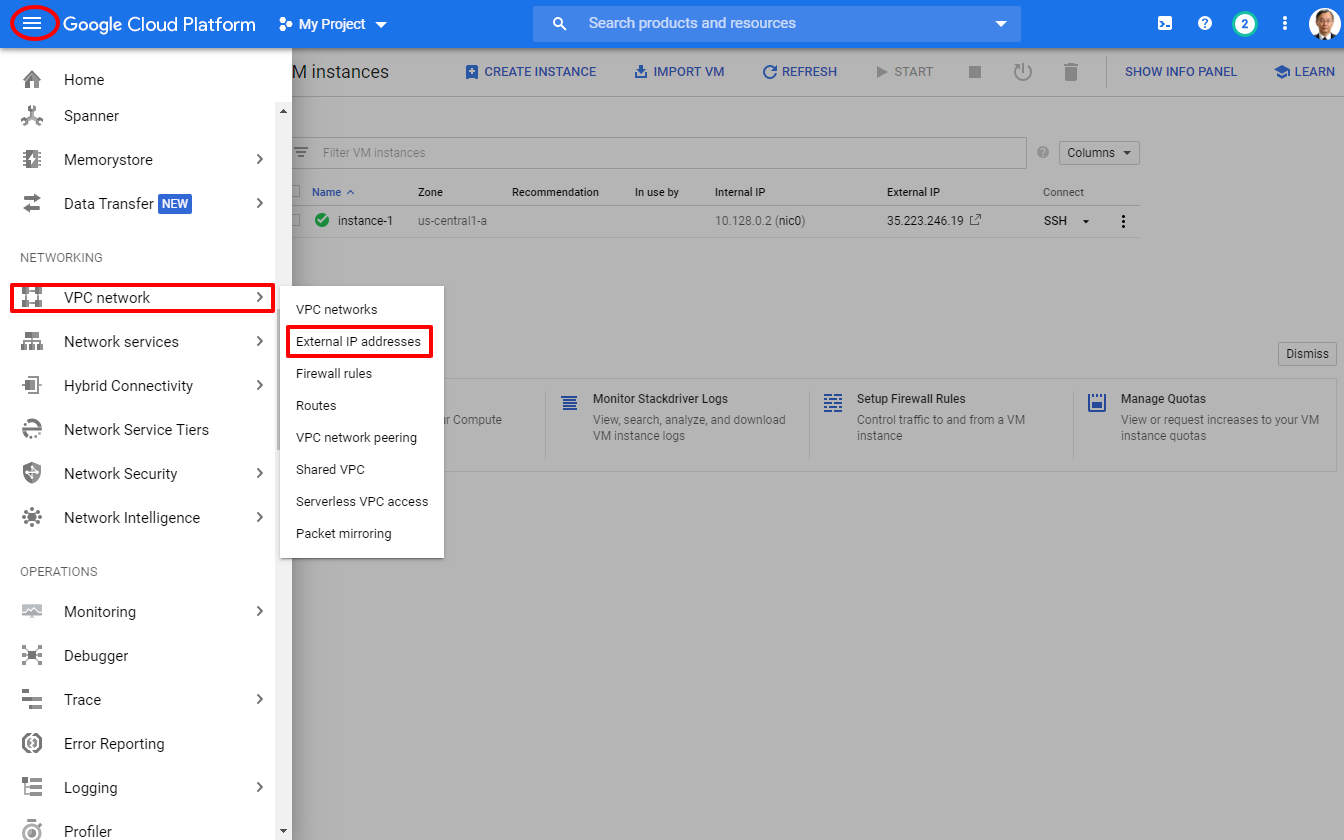Click the IMPORT VM button

679,72
